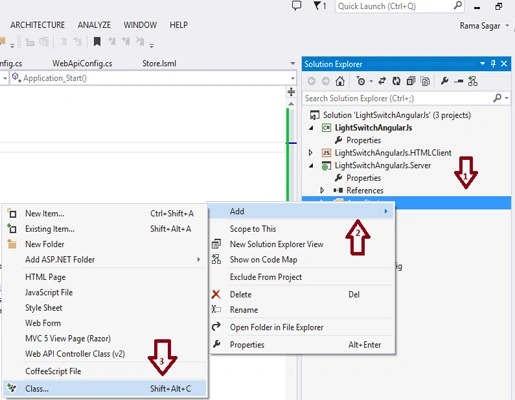The width and height of the screenshot is (515, 400).
Task: Open the ANALYZE menu
Action: (94, 25)
